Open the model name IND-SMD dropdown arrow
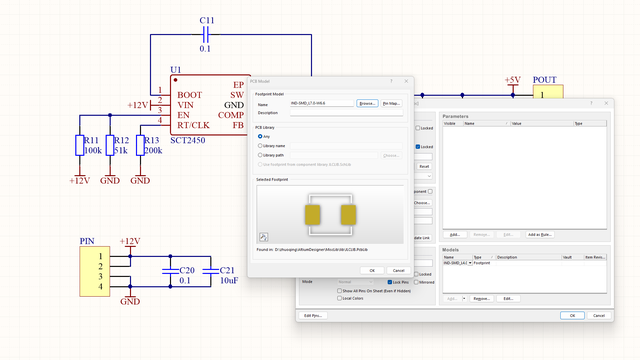This screenshot has width=640, height=360. pyautogui.click(x=470, y=263)
